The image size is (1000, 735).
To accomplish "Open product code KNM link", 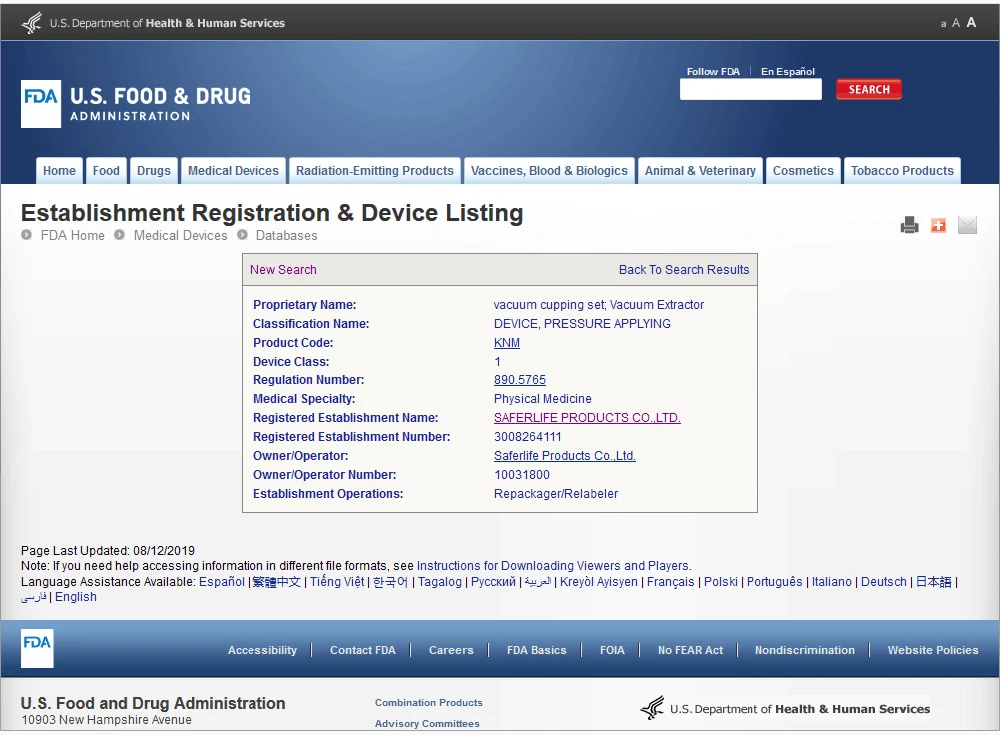I will coord(506,343).
